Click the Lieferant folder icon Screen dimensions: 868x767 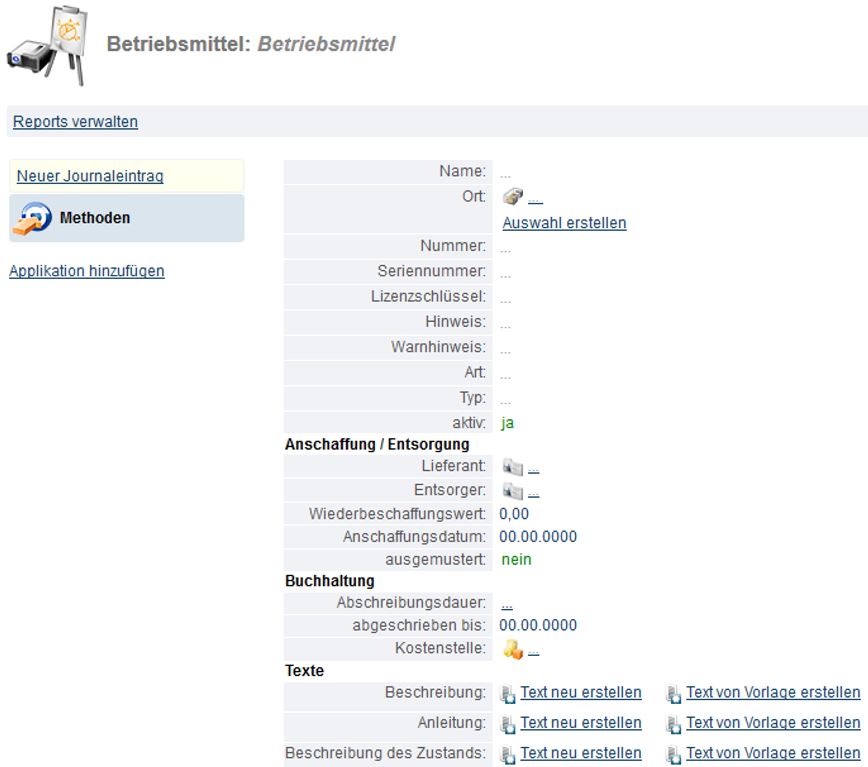point(512,467)
